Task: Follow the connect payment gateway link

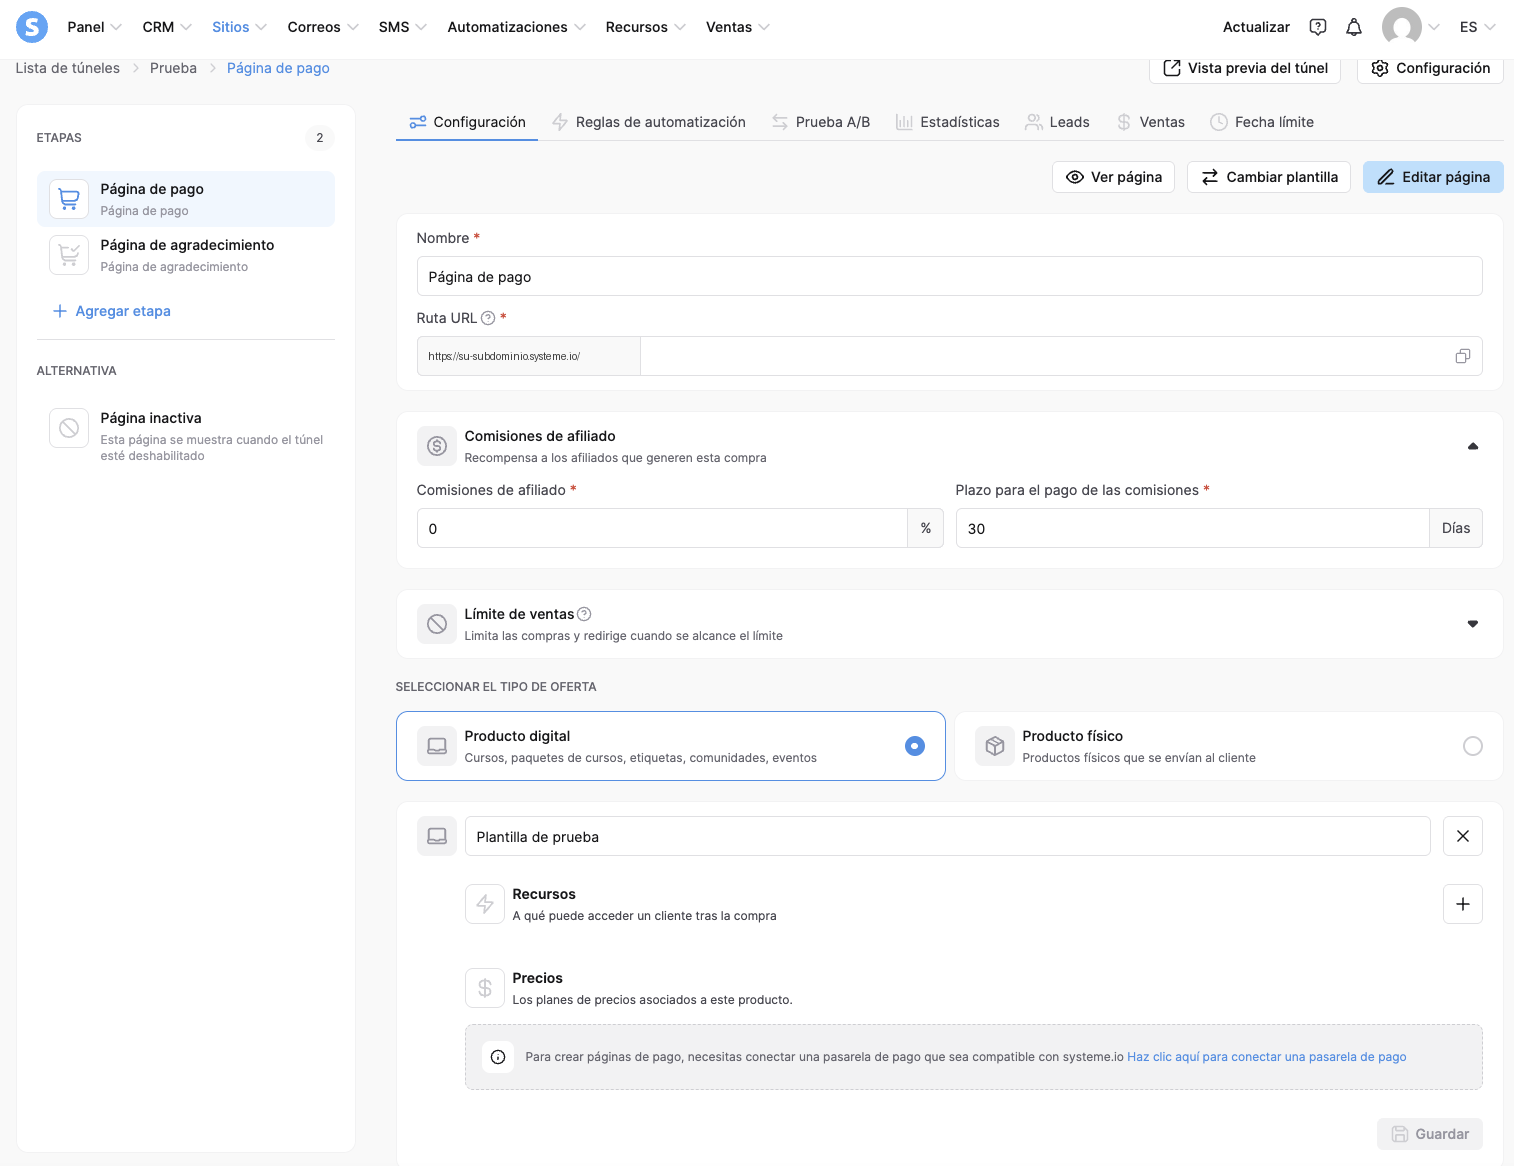Action: click(x=1267, y=1057)
